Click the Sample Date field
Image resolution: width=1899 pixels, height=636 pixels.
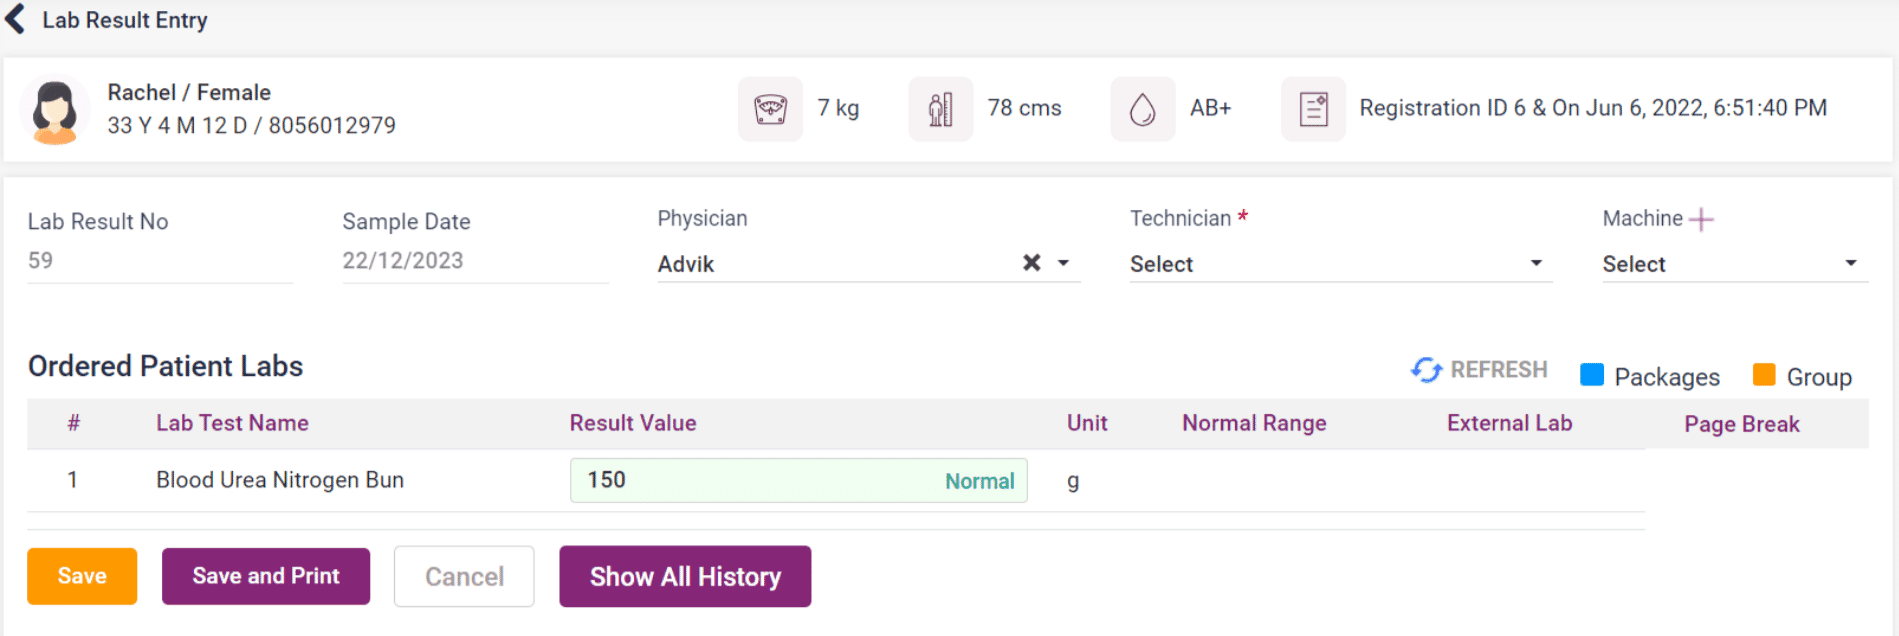[474, 261]
